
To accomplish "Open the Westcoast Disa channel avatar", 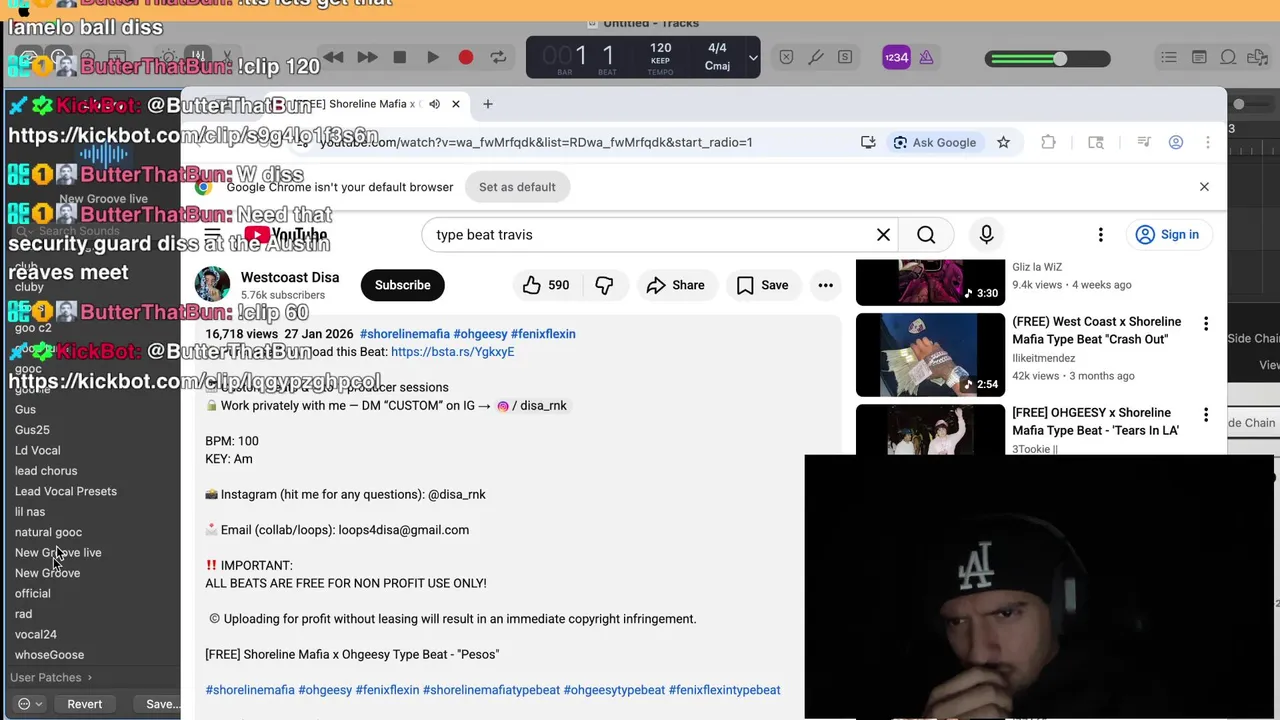I will pos(212,285).
